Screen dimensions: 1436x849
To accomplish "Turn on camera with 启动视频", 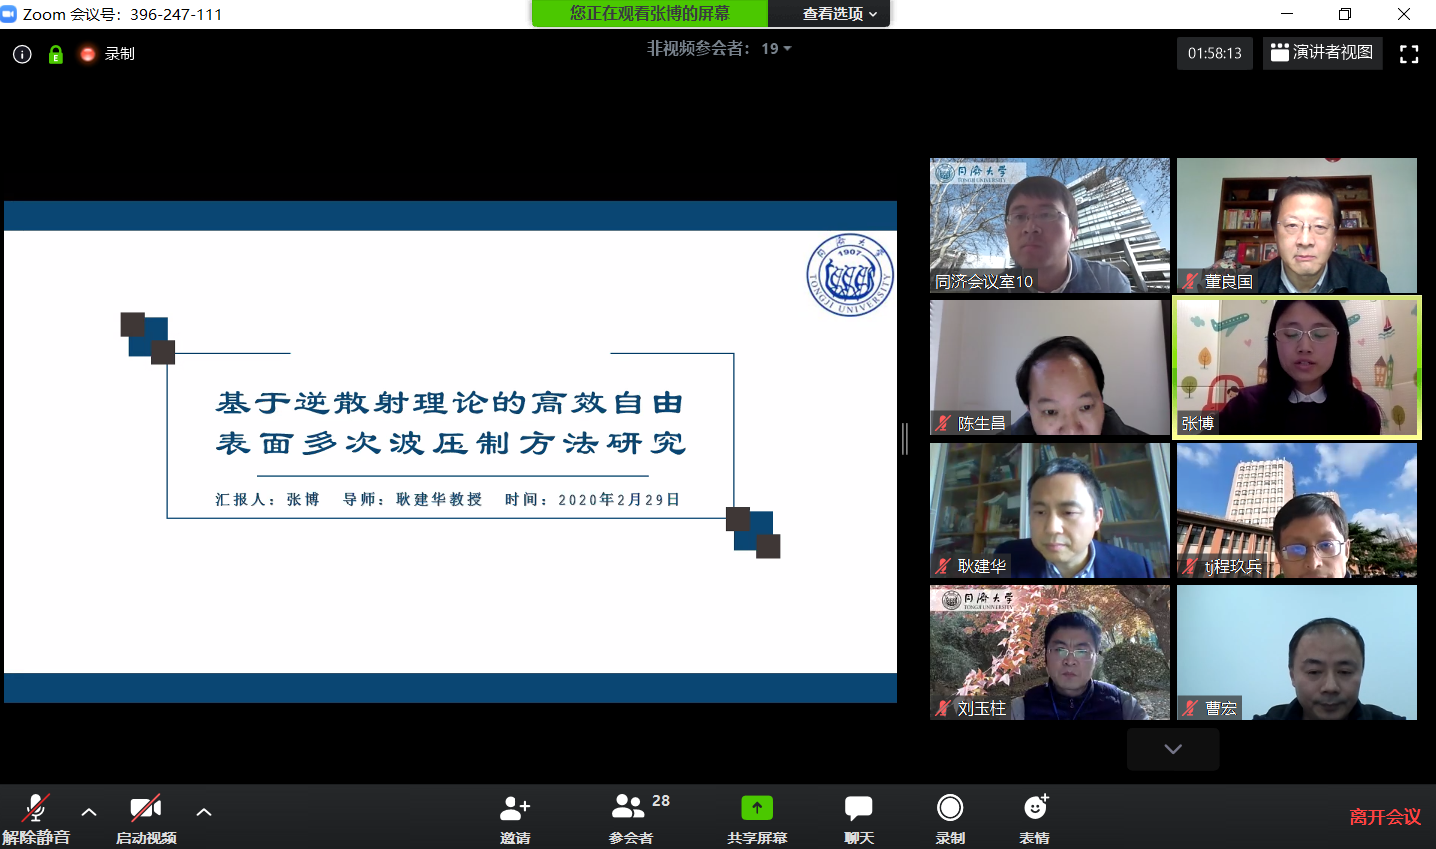I will (146, 817).
